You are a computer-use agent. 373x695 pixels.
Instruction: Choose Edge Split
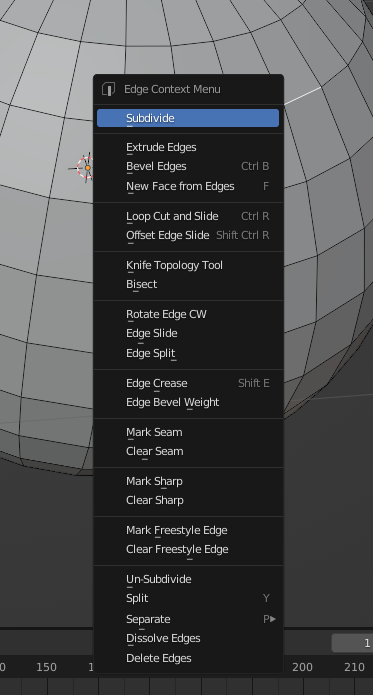(188, 353)
